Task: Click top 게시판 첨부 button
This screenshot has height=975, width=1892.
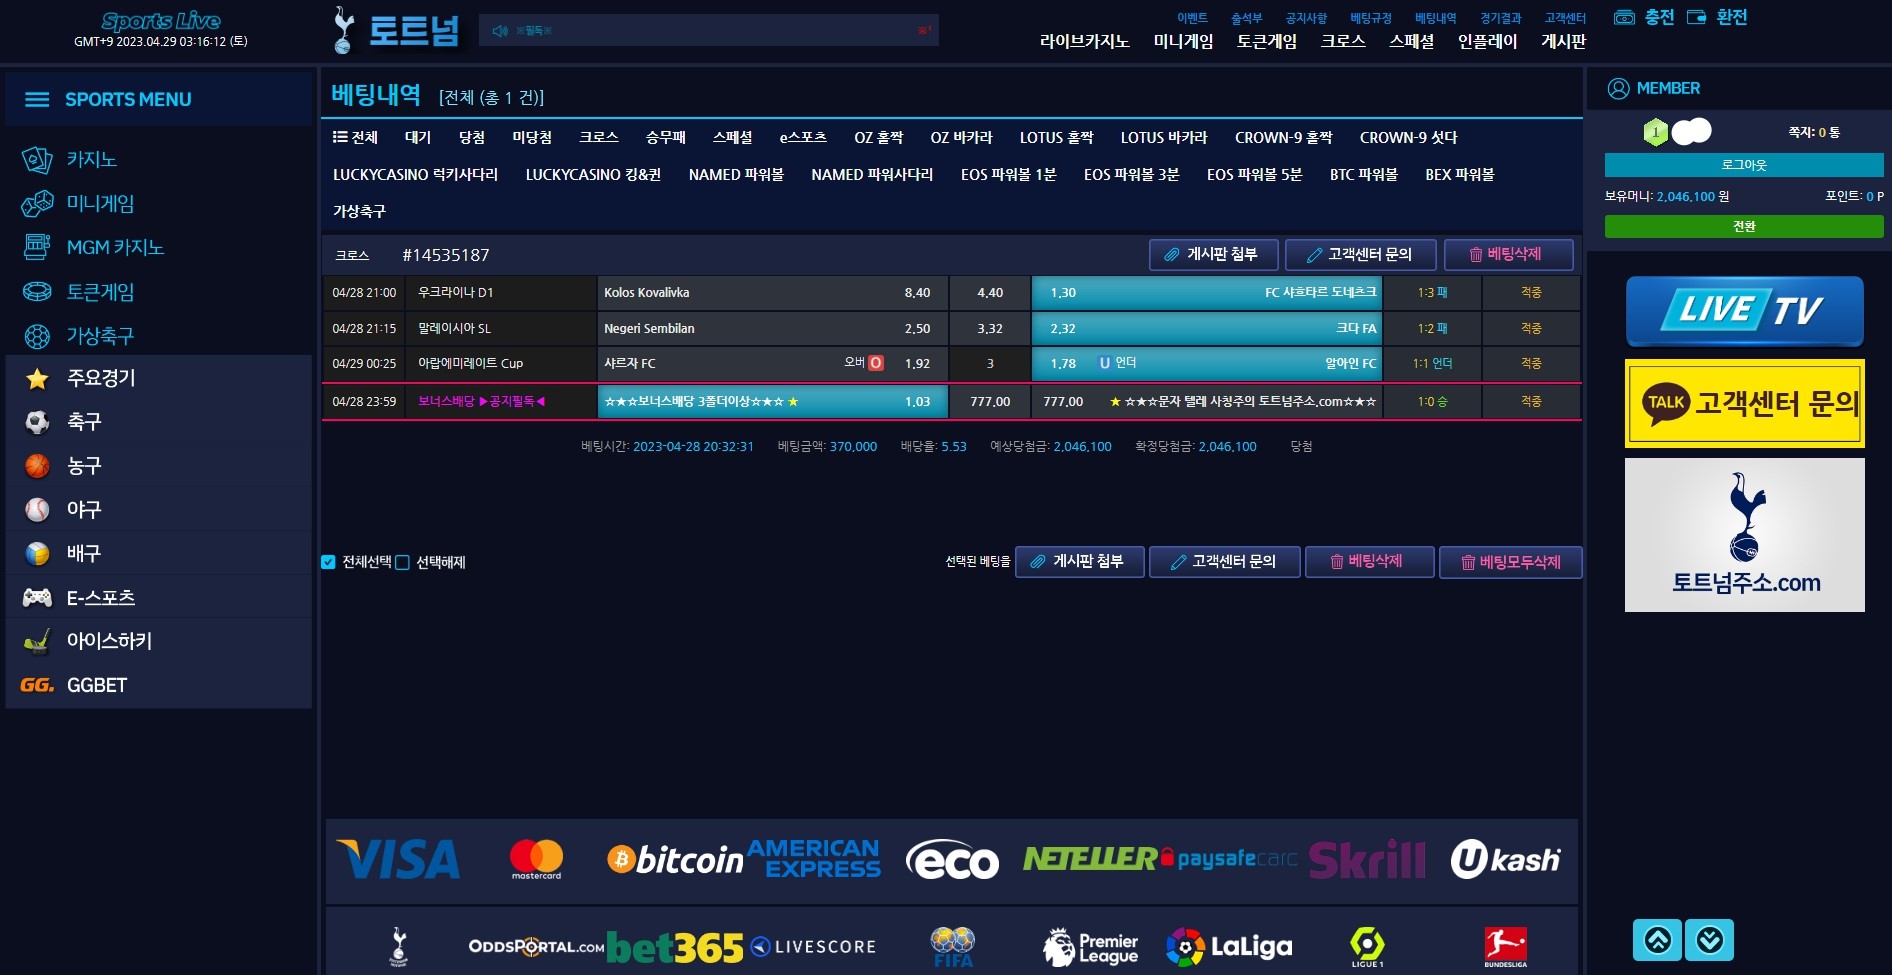Action: point(1214,255)
